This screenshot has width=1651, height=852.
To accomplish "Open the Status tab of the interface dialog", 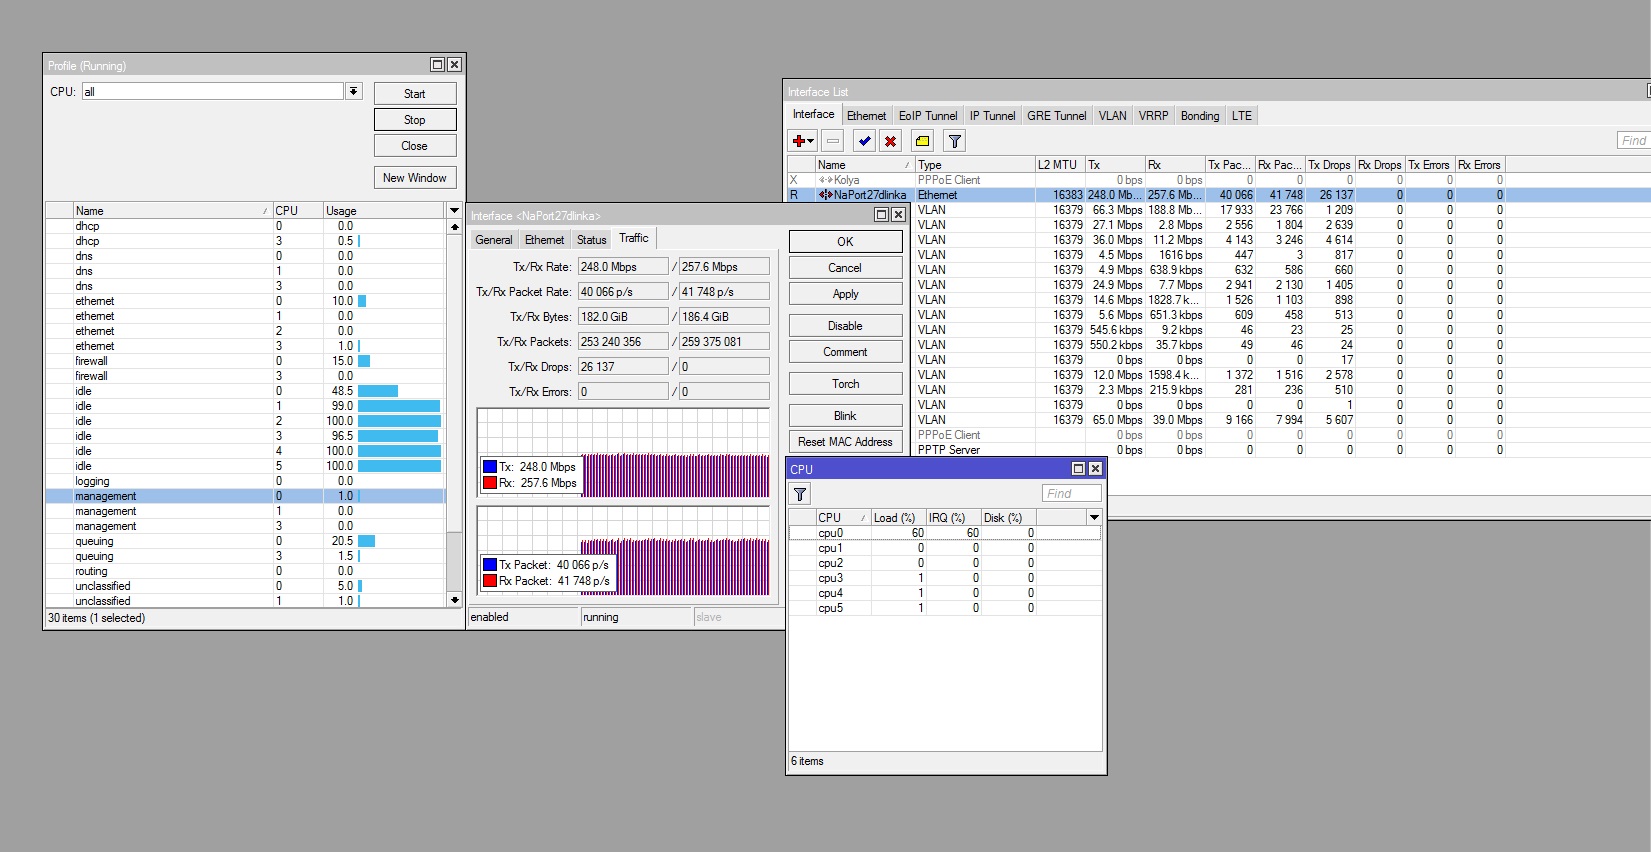I will 591,240.
